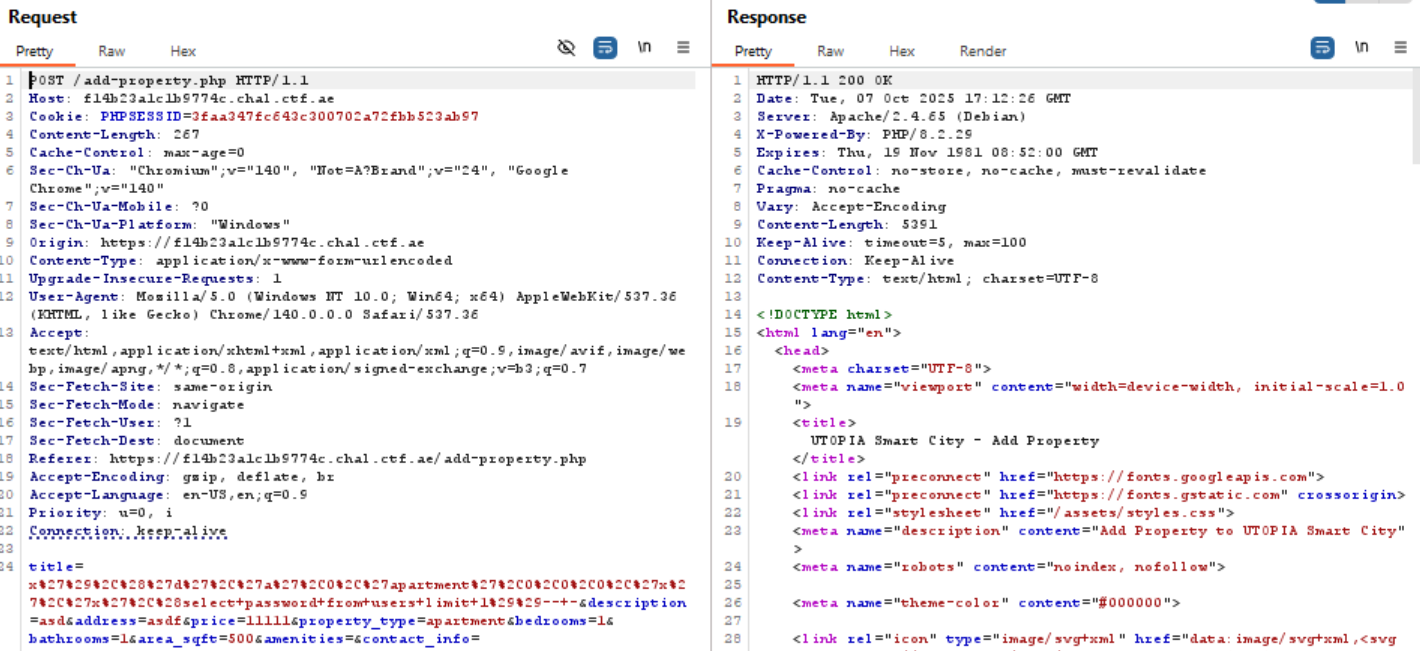
Task: Click 'Server: Apache/2.4.65 (Debian)' response header
Action: pyautogui.click(x=891, y=117)
